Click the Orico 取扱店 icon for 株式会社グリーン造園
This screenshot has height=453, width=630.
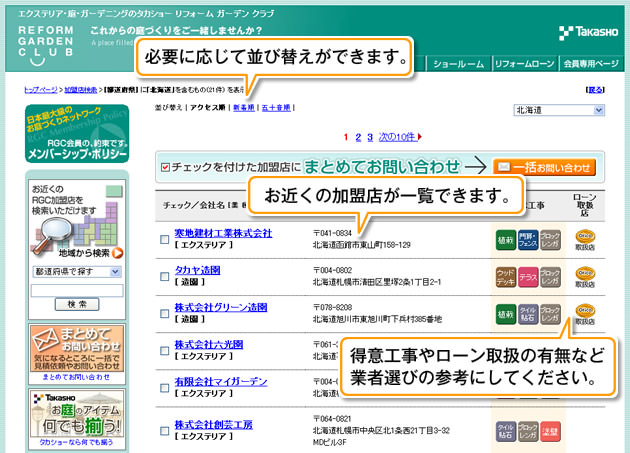(585, 314)
